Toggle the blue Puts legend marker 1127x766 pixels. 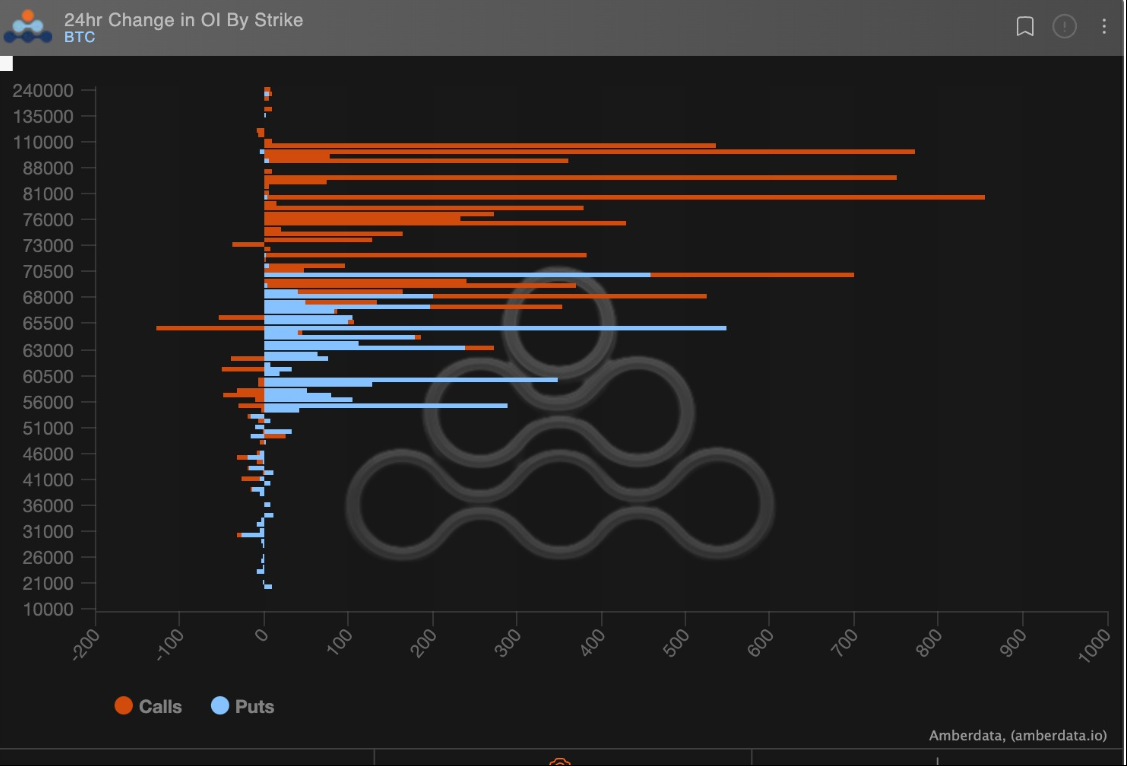pos(220,706)
